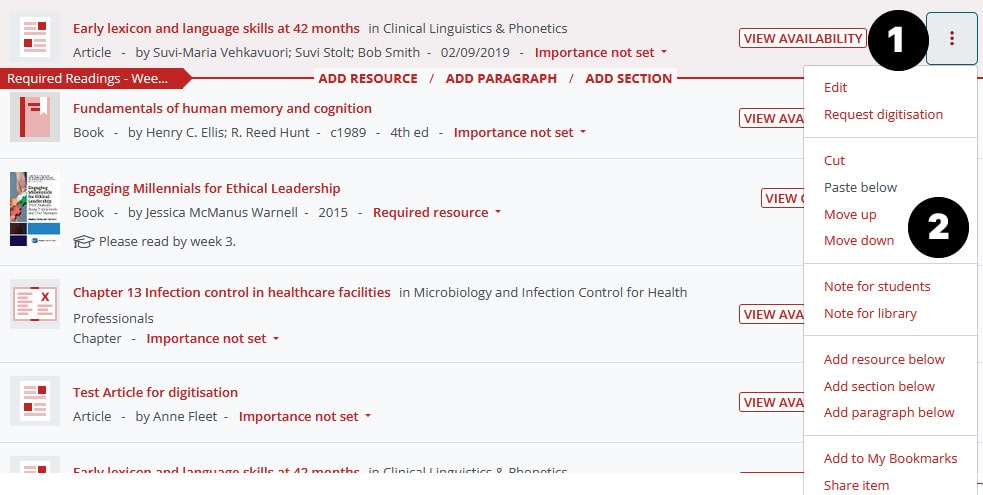Screen dimensions: 983x495
Task: Click Add to My Bookmarks menu item
Action: pyautogui.click(x=890, y=459)
